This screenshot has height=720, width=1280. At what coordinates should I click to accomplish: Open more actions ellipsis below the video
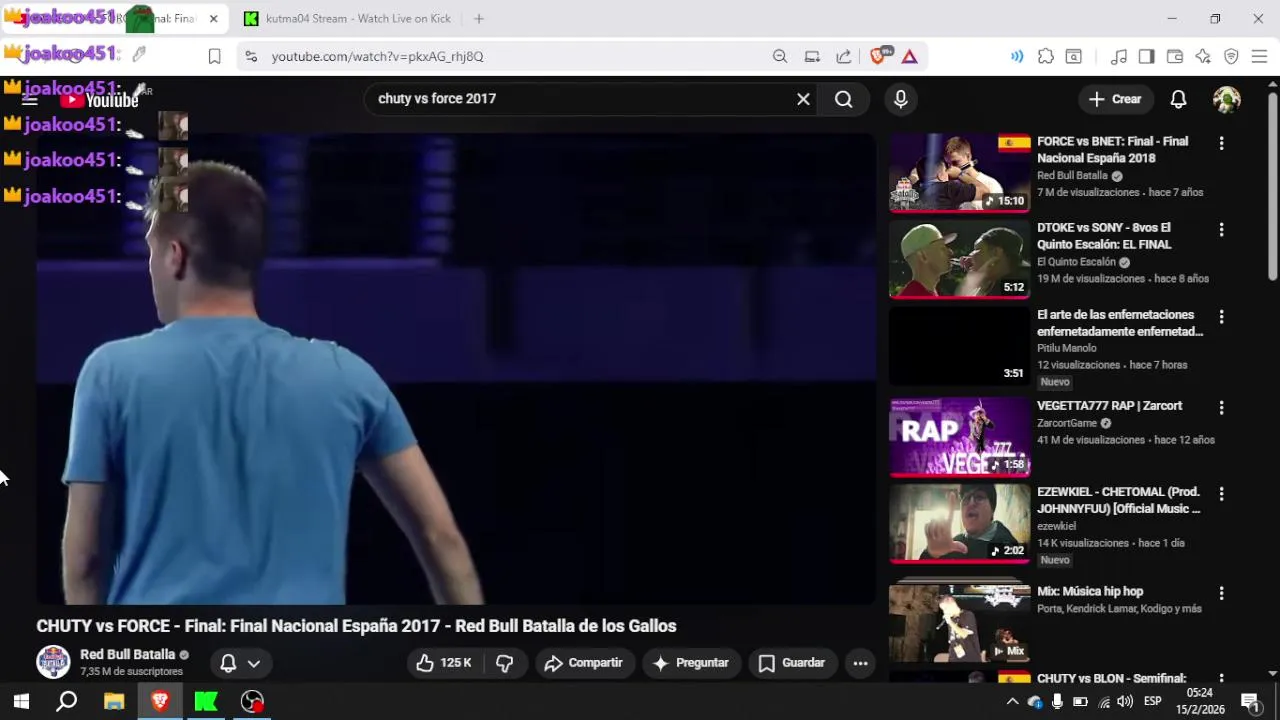860,663
